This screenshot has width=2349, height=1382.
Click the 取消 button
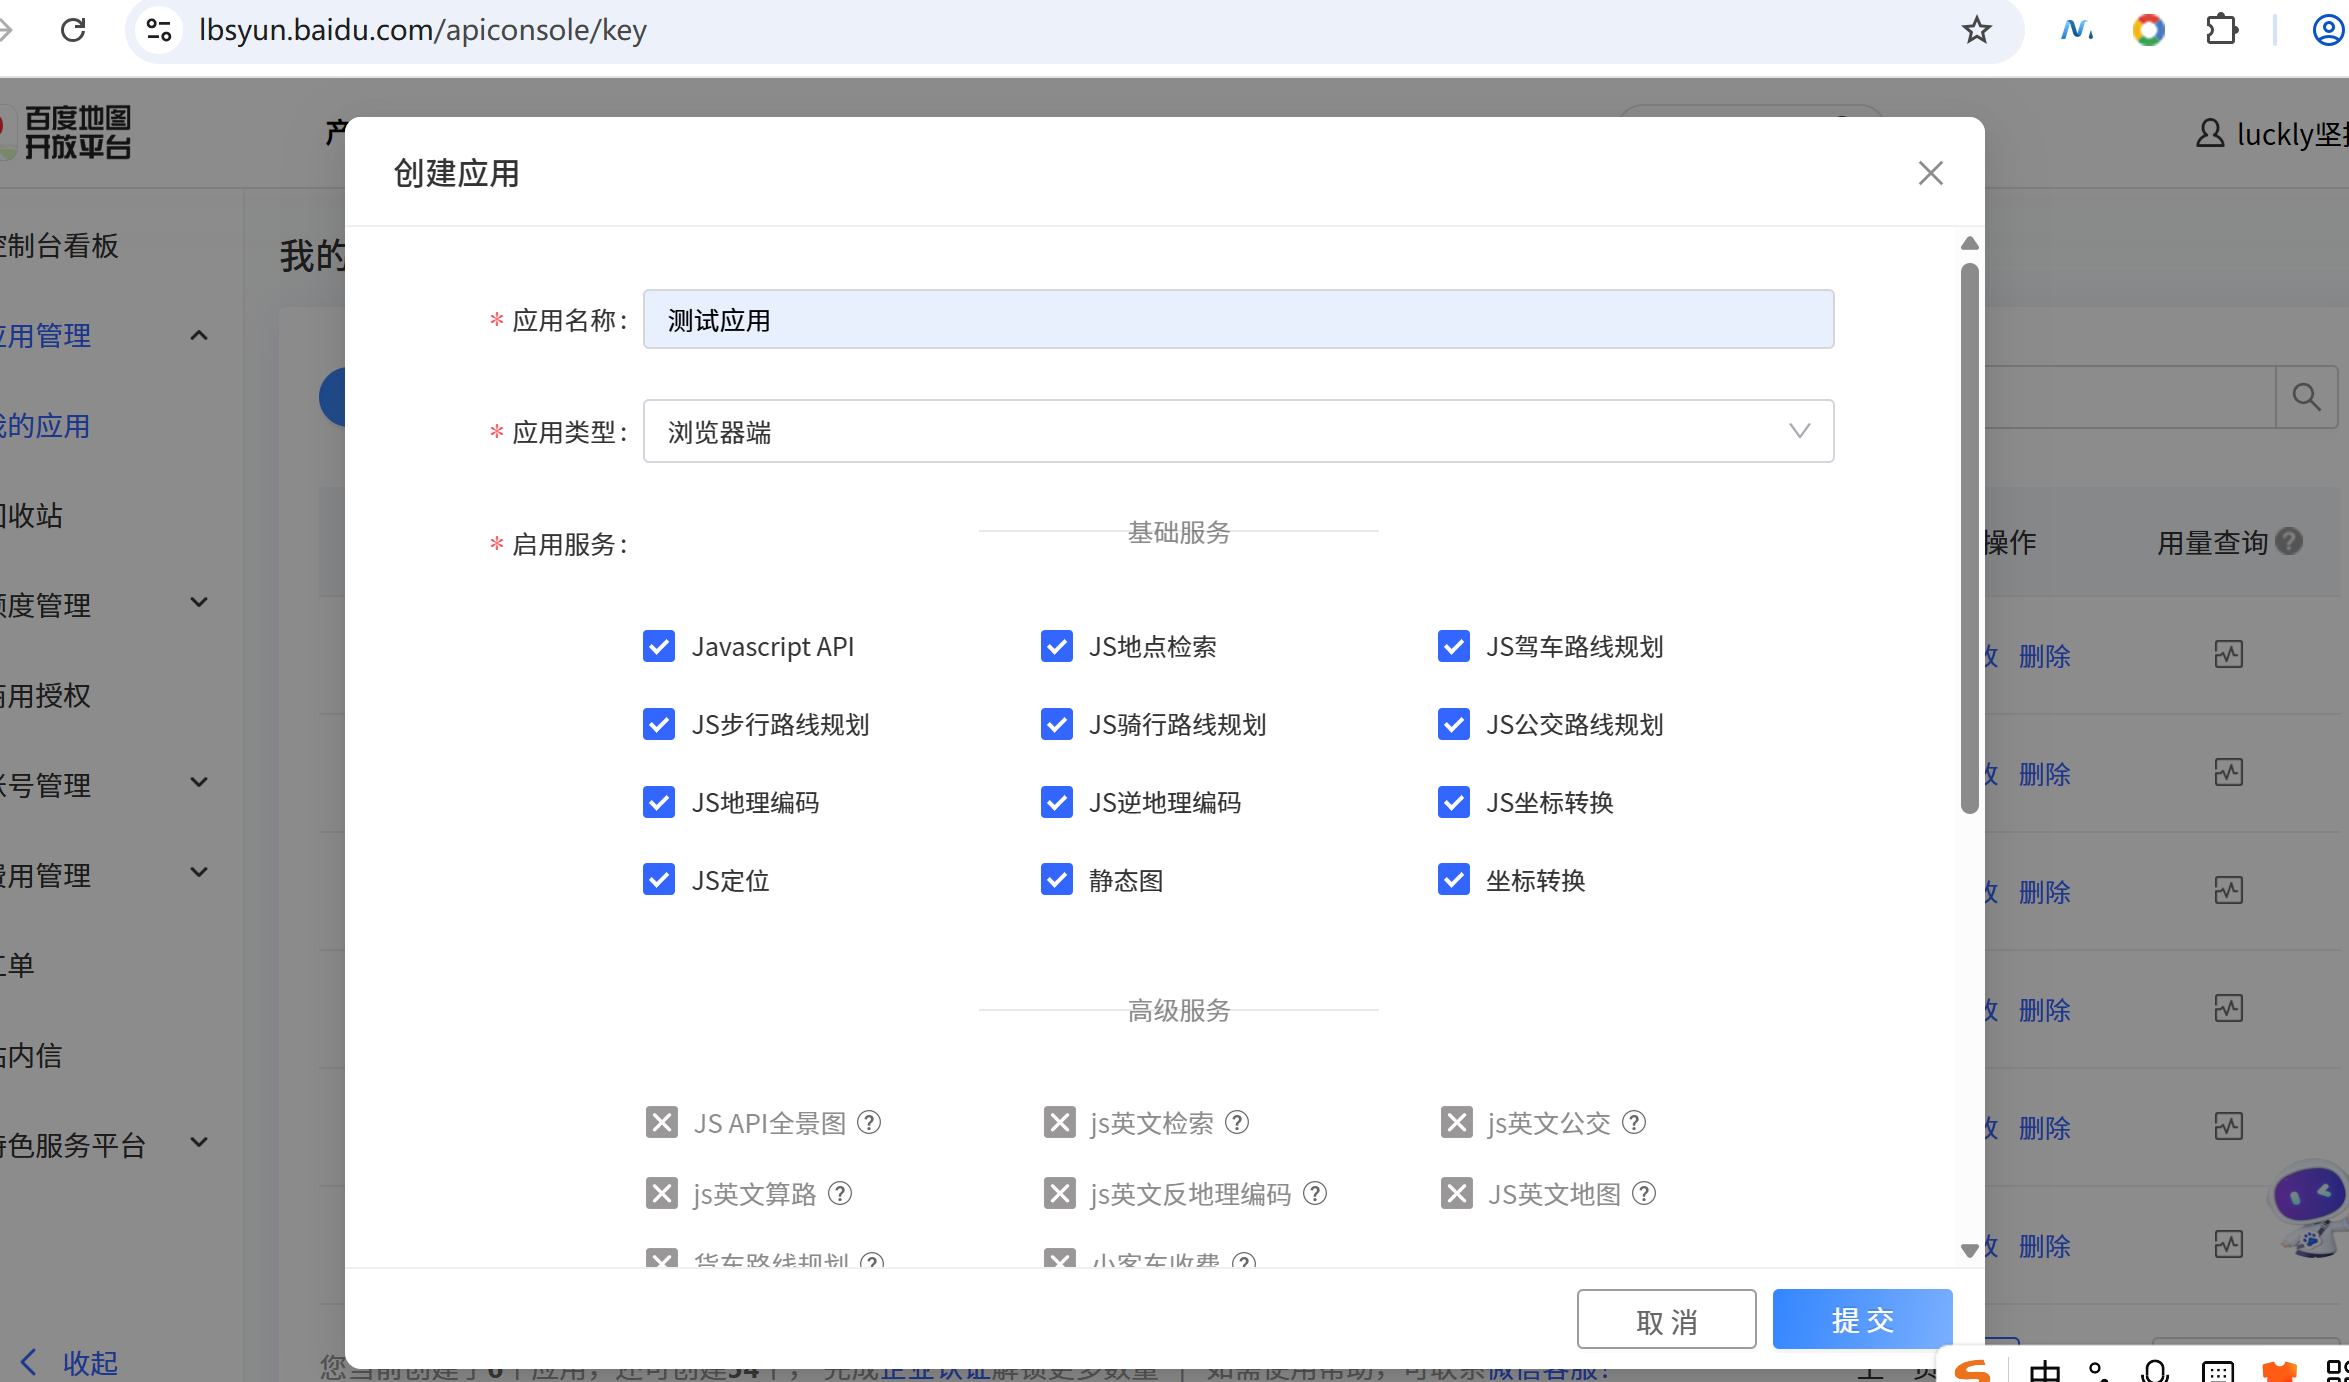click(1666, 1320)
